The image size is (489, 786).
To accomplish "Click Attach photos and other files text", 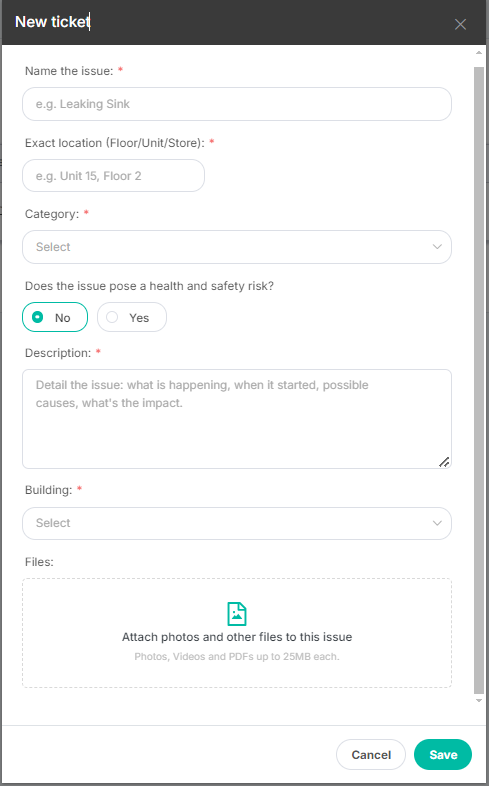I will pyautogui.click(x=237, y=637).
